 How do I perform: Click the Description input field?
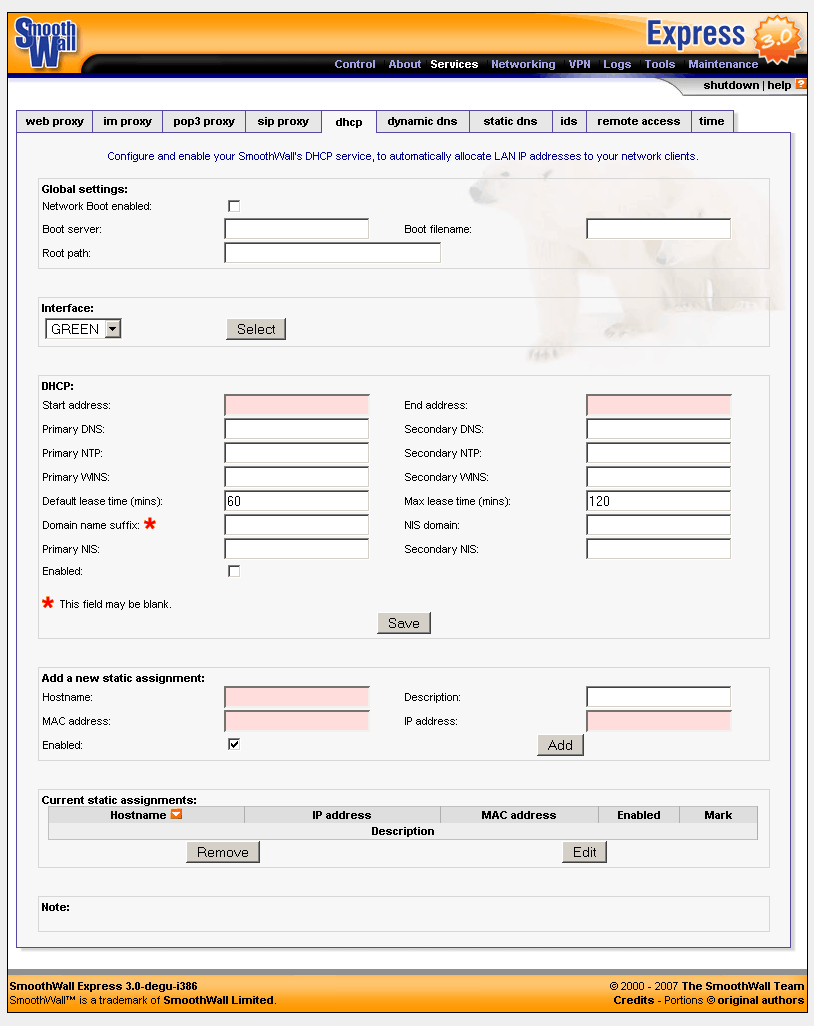[658, 697]
